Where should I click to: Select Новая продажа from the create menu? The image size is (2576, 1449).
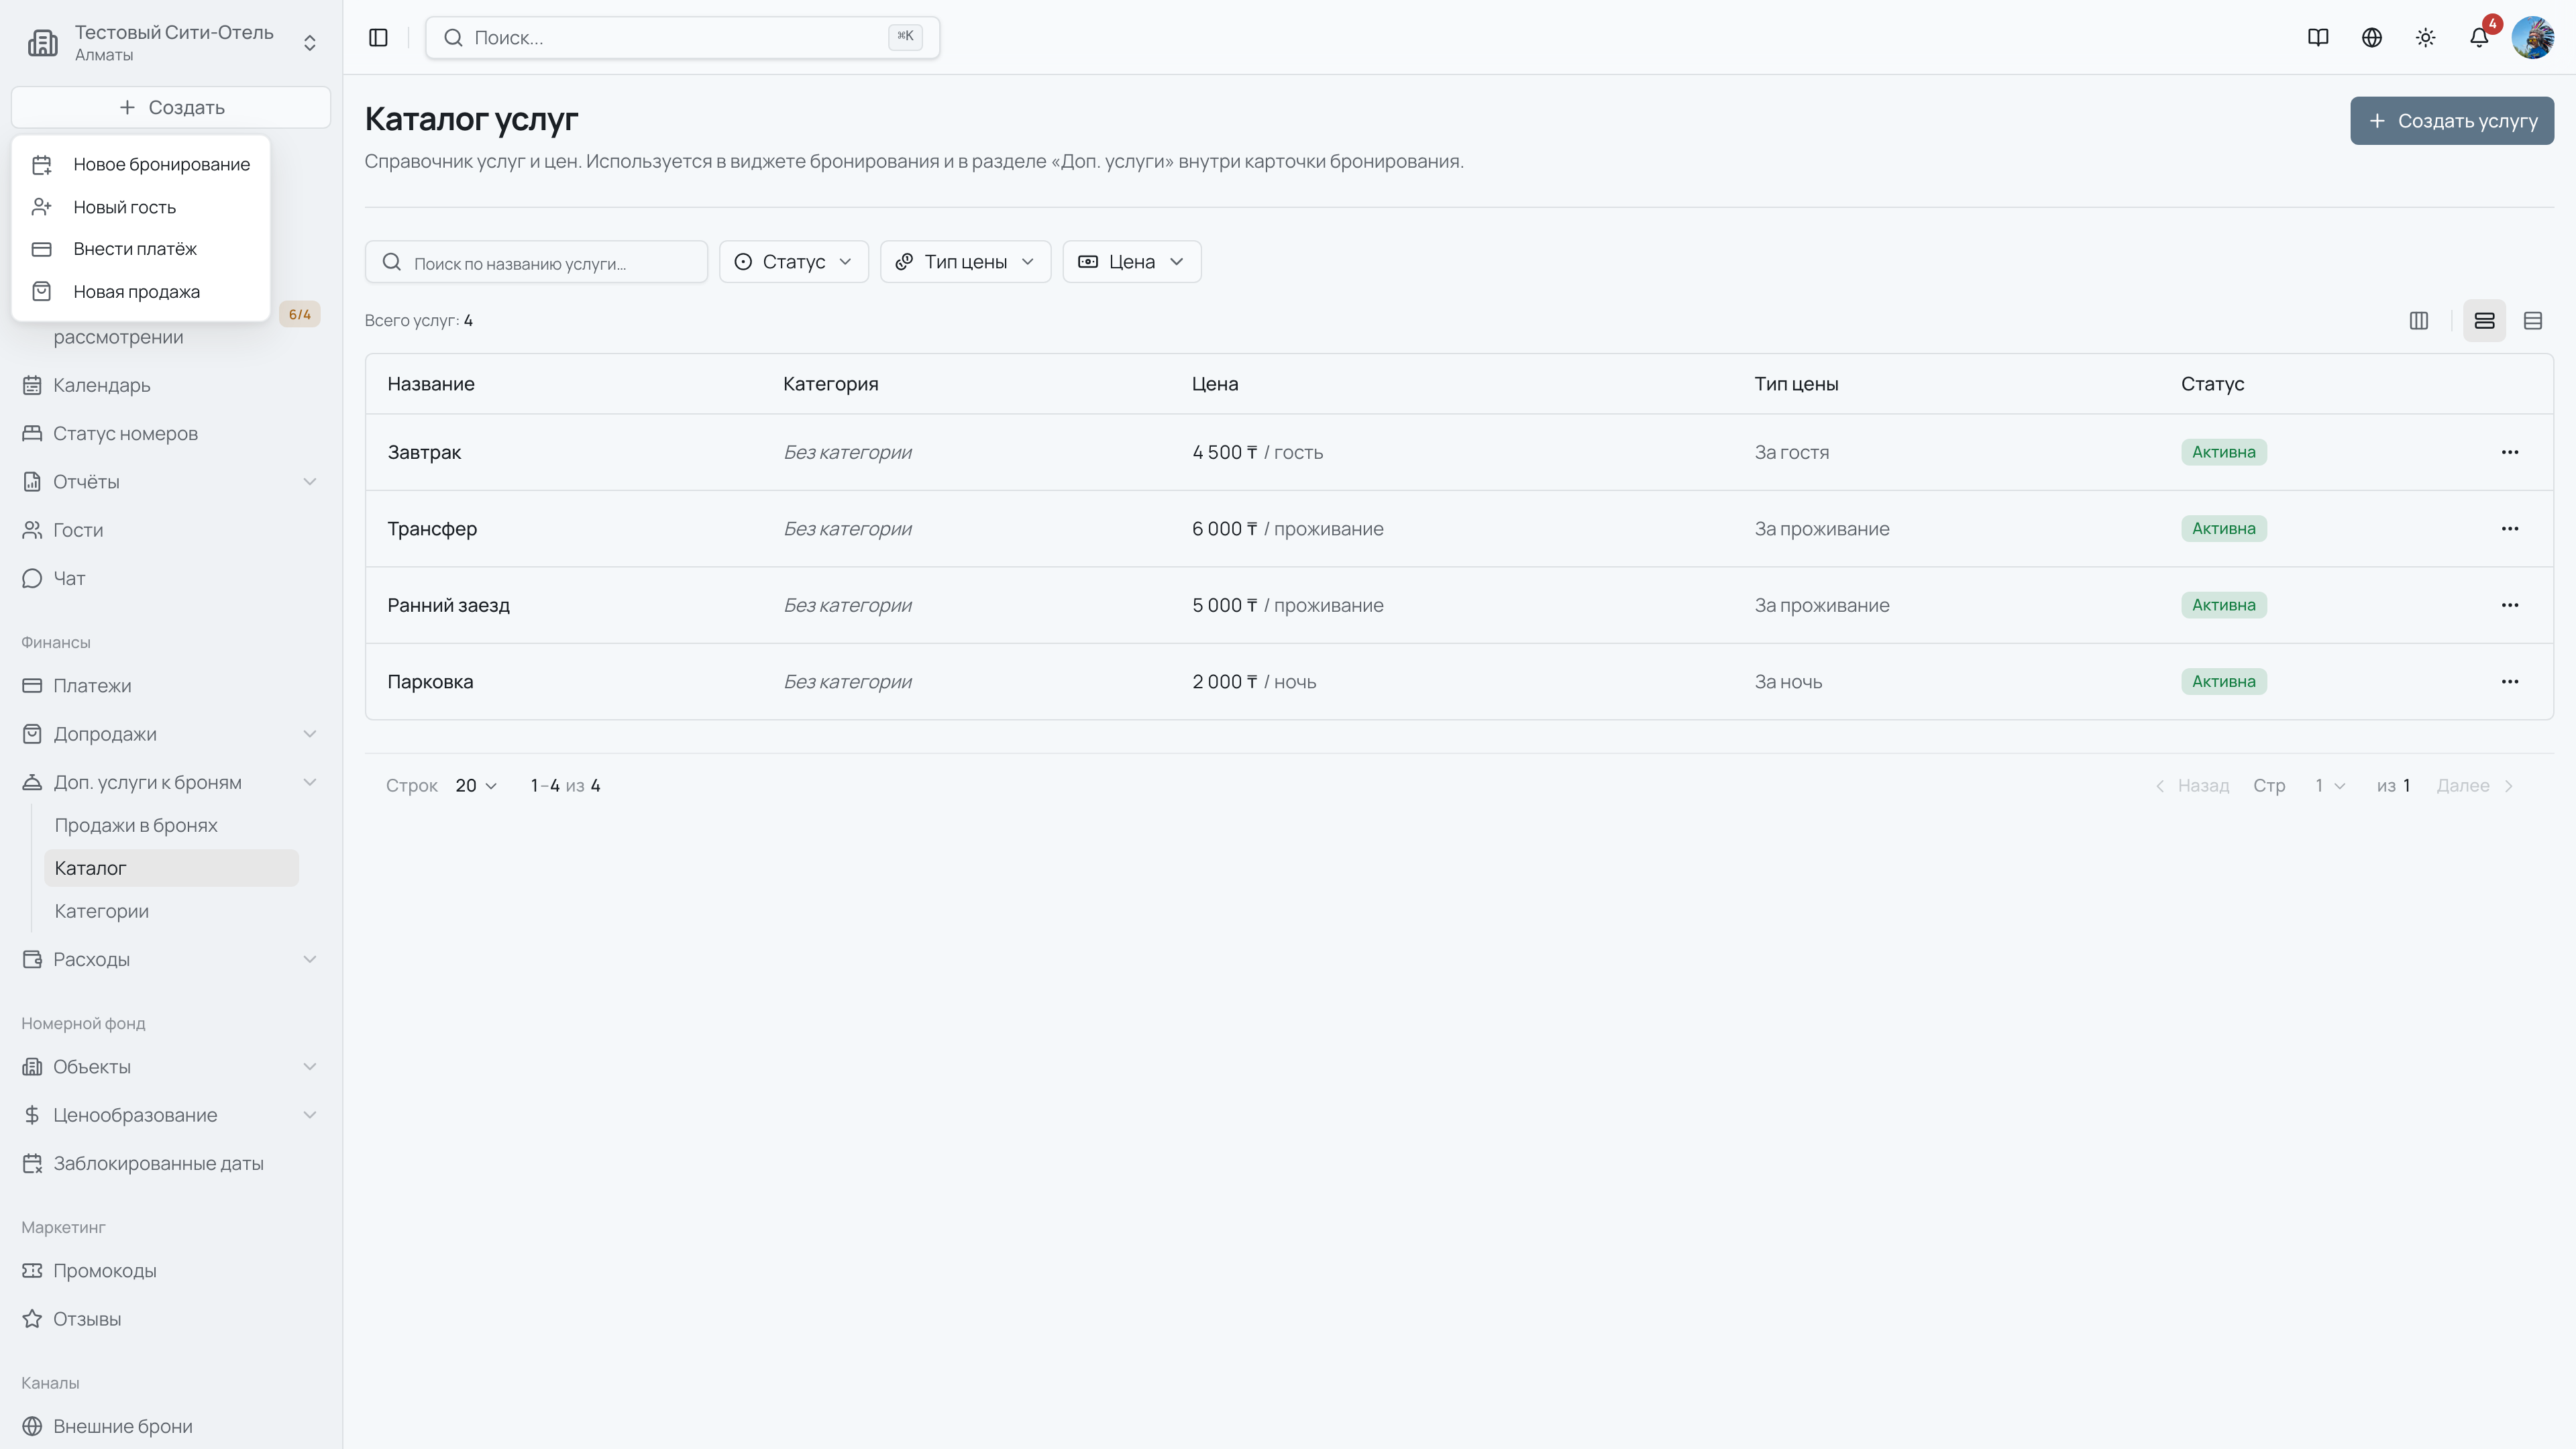[x=141, y=292]
